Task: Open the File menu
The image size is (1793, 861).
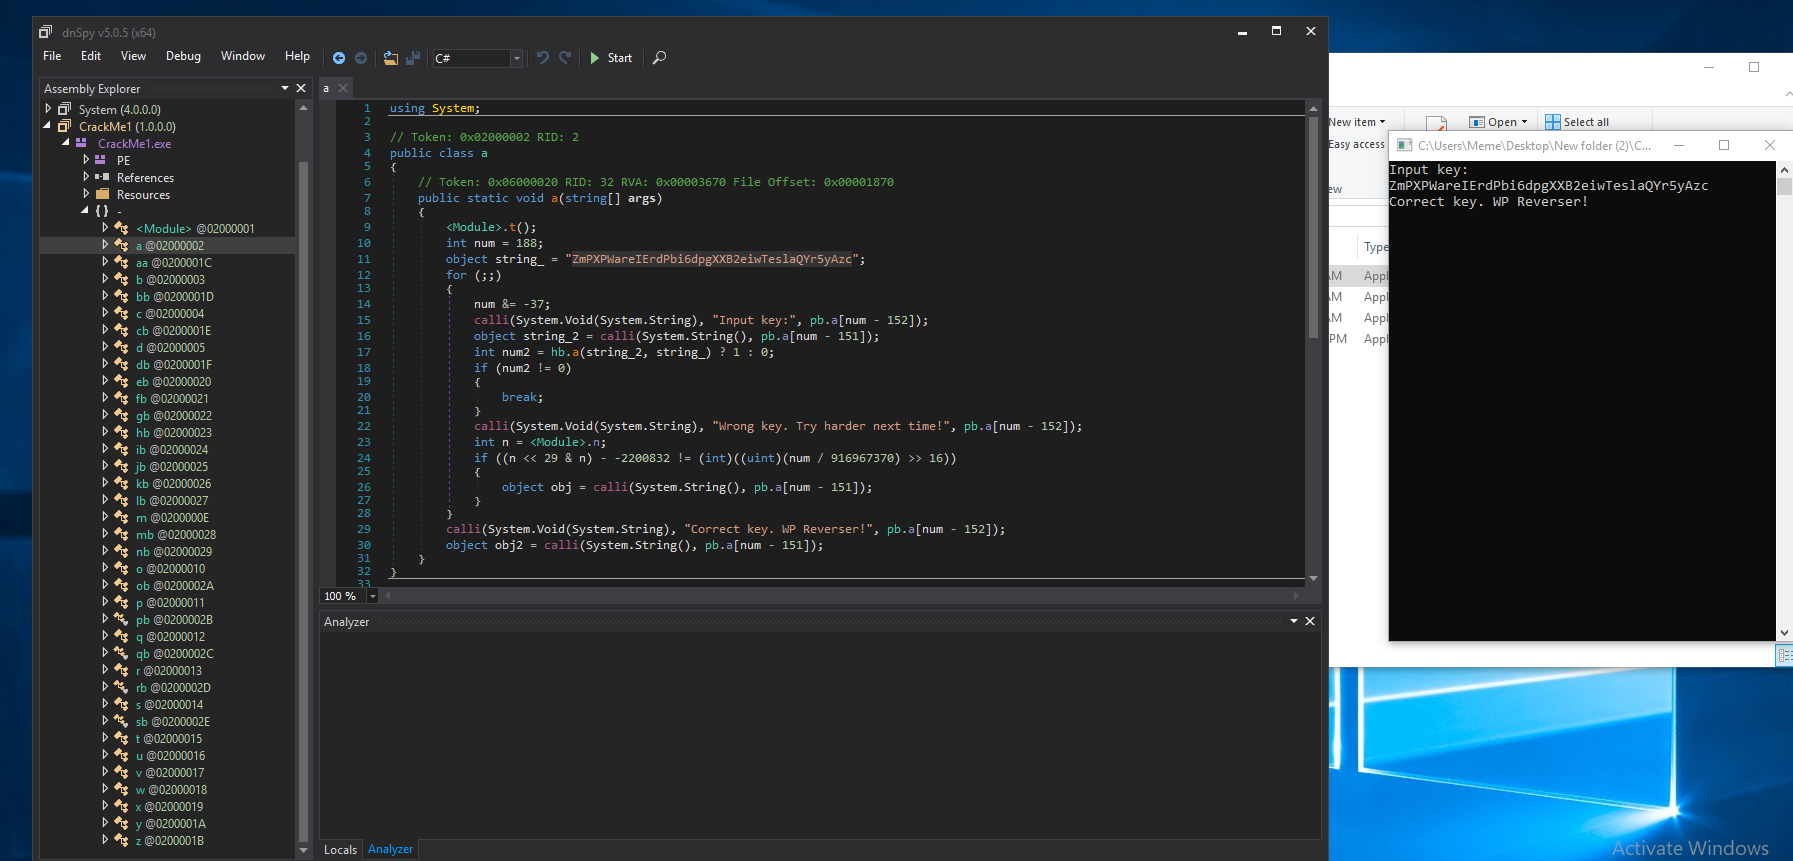Action: click(52, 56)
